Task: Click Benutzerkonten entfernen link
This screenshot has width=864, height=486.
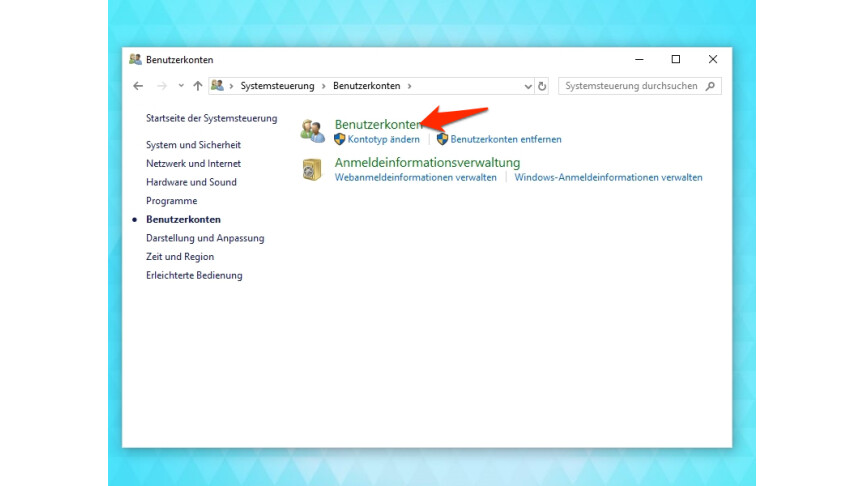Action: (x=506, y=139)
